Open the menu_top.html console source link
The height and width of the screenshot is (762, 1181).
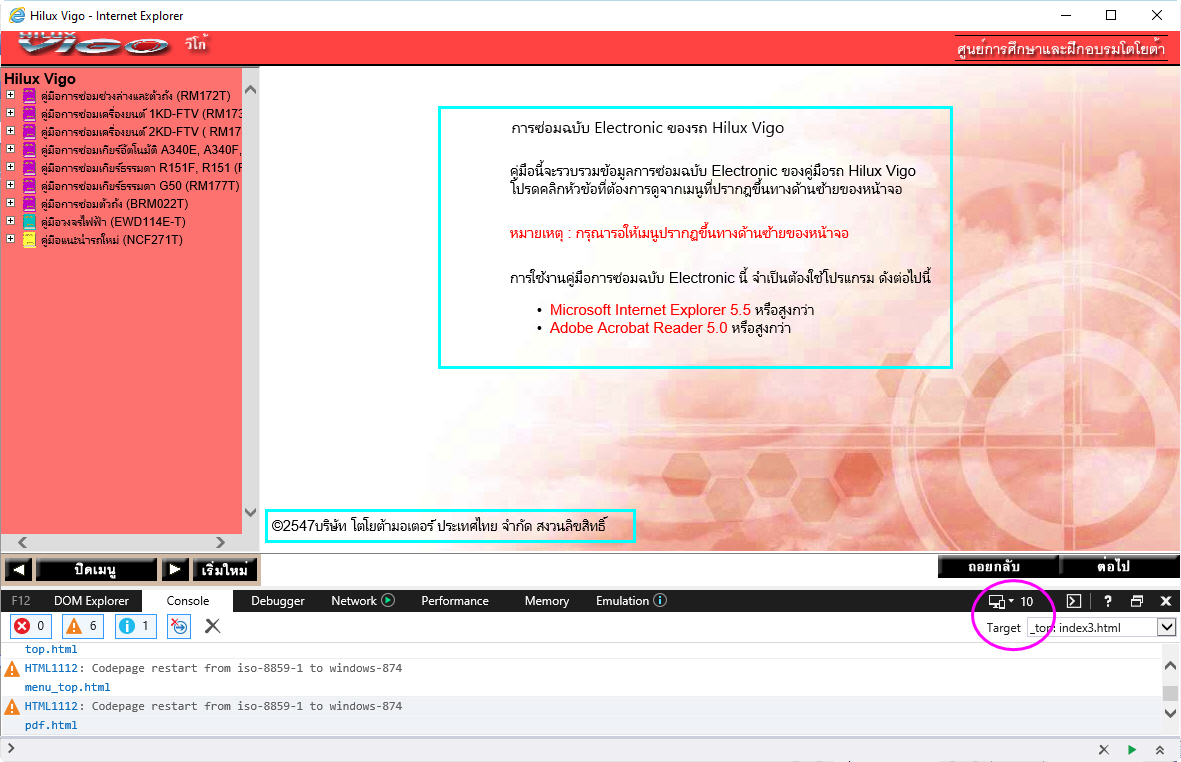pos(68,687)
